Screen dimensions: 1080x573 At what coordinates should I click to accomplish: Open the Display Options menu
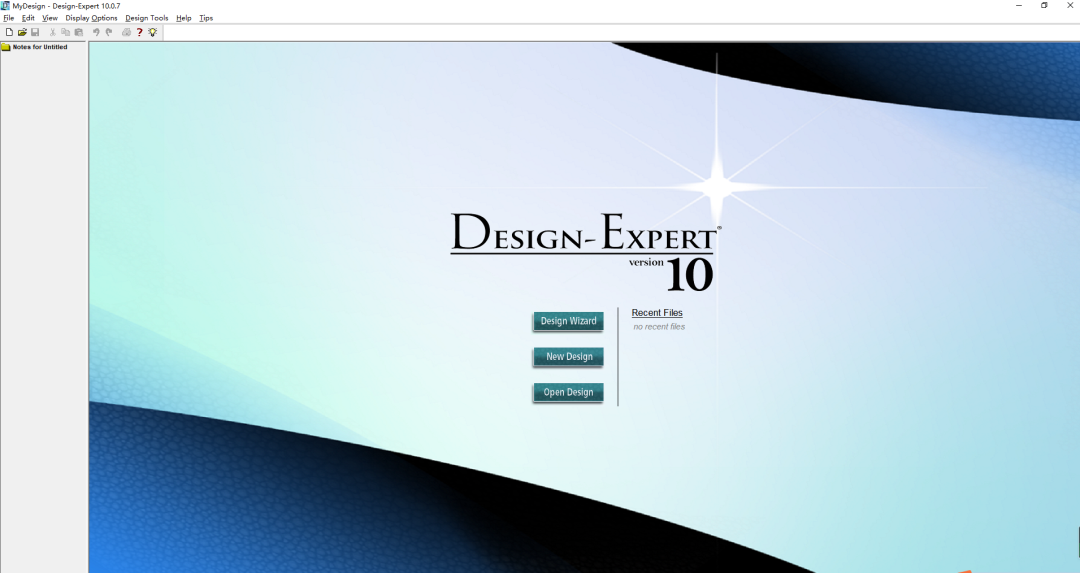coord(91,18)
